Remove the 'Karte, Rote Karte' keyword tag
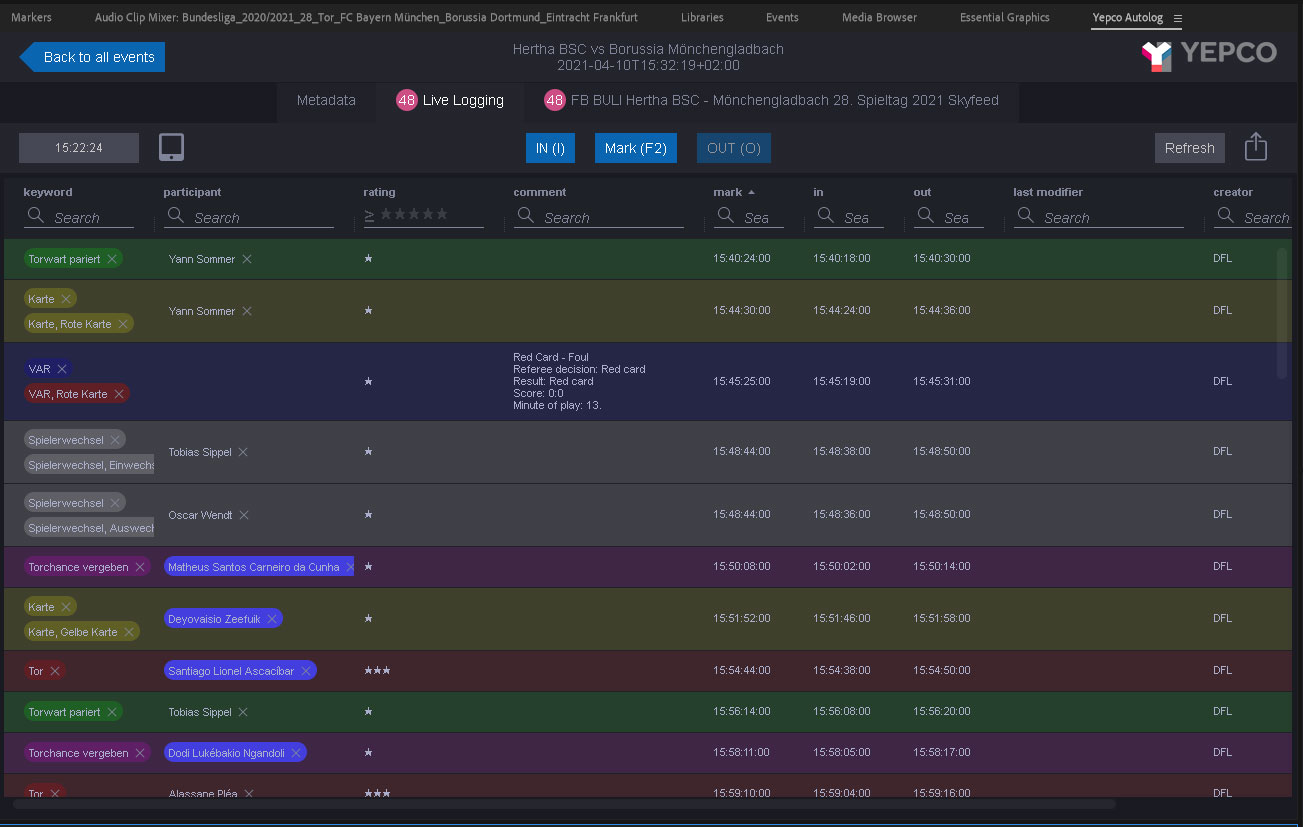 (x=123, y=324)
